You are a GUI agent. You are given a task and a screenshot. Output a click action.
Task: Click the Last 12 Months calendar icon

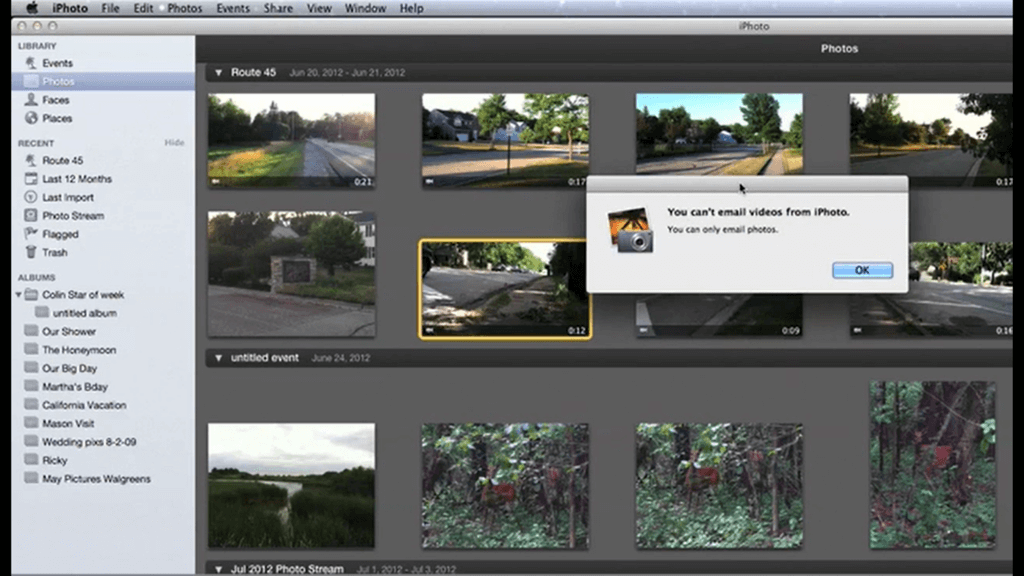coord(31,179)
